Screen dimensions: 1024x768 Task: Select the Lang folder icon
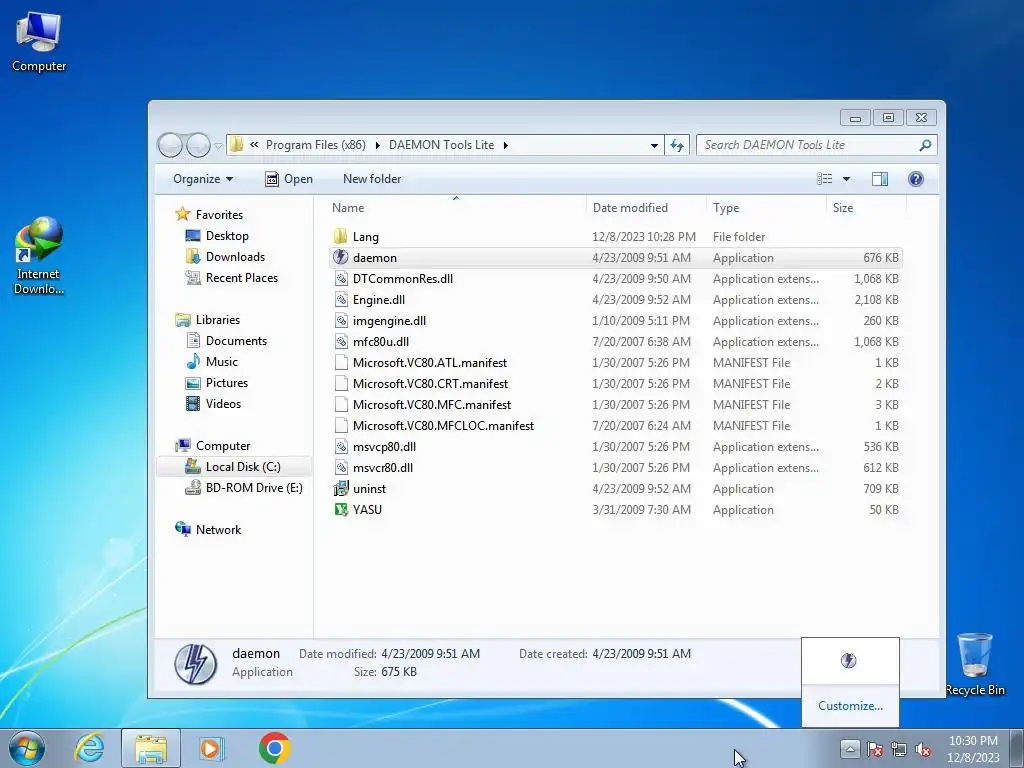340,236
